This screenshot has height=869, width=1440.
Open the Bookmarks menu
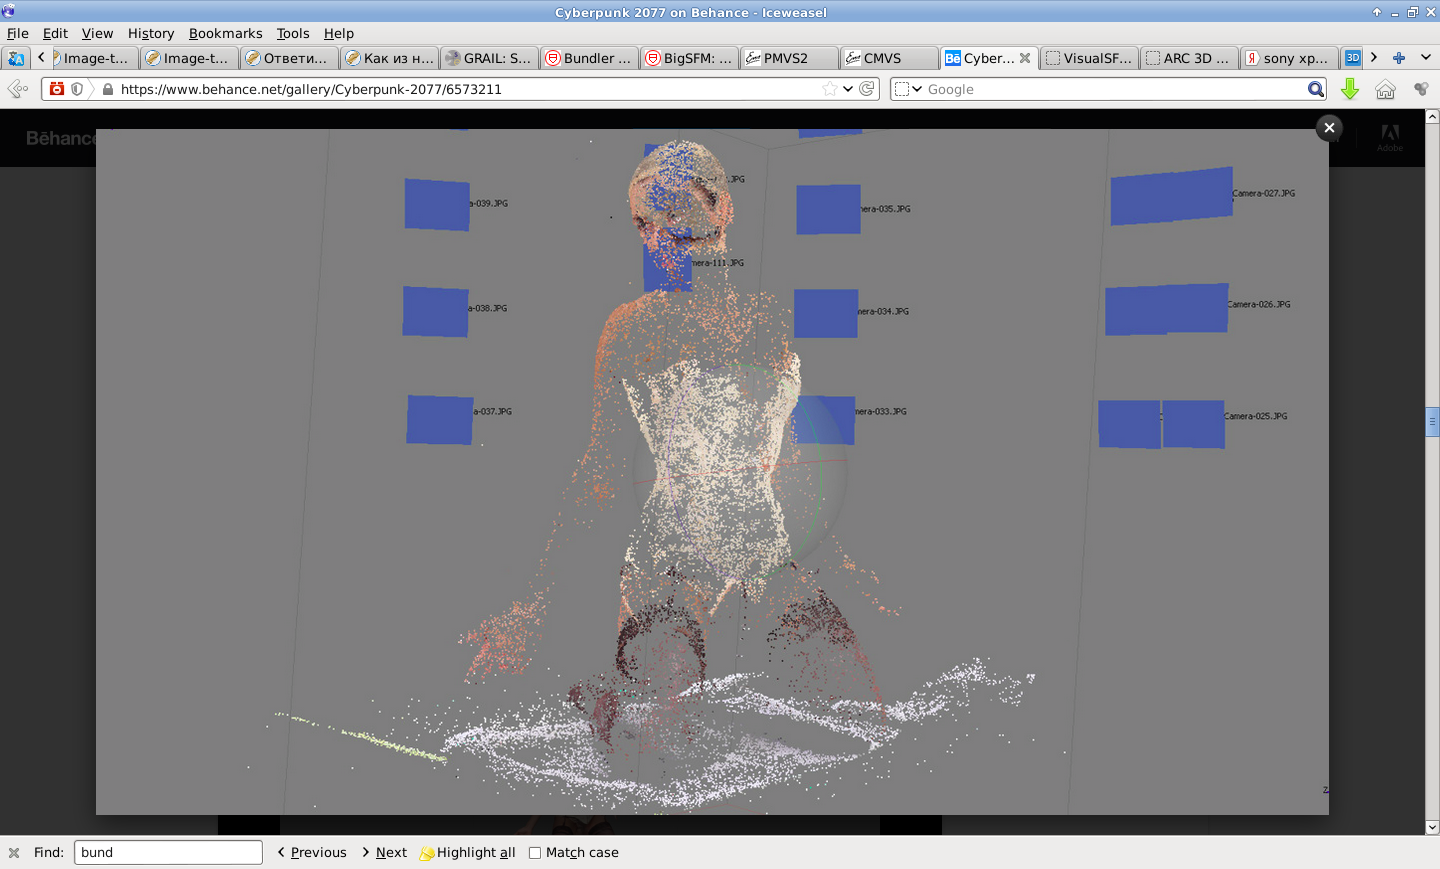pyautogui.click(x=225, y=33)
